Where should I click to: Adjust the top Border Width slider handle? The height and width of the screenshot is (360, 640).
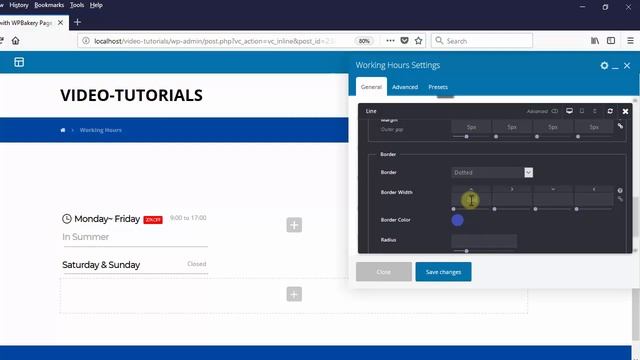click(453, 209)
